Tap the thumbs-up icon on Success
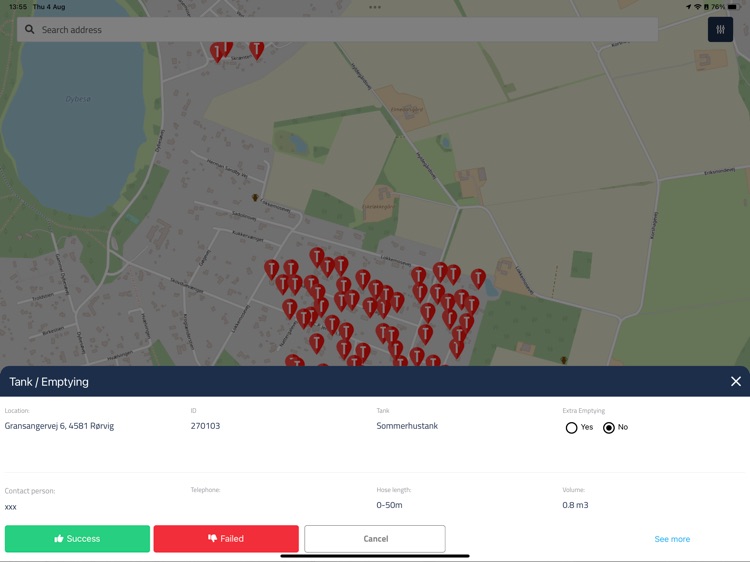The width and height of the screenshot is (750, 562). [59, 539]
